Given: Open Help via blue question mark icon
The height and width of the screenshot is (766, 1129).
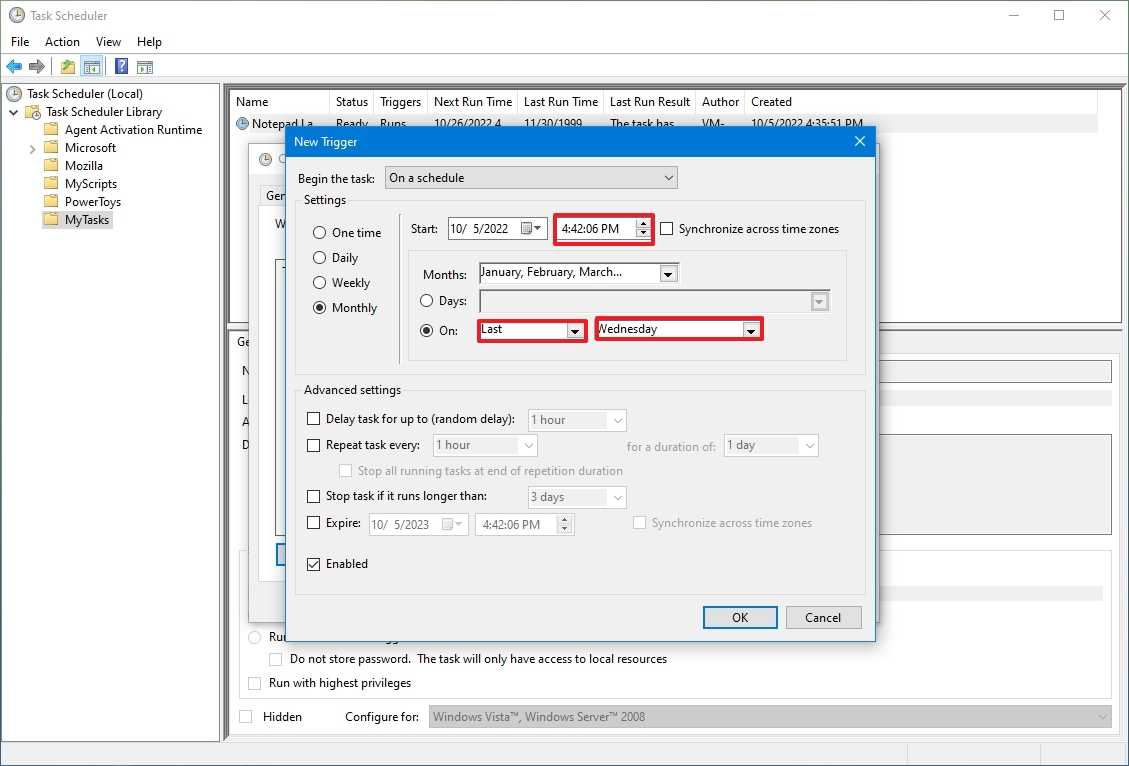Looking at the screenshot, I should coord(121,67).
